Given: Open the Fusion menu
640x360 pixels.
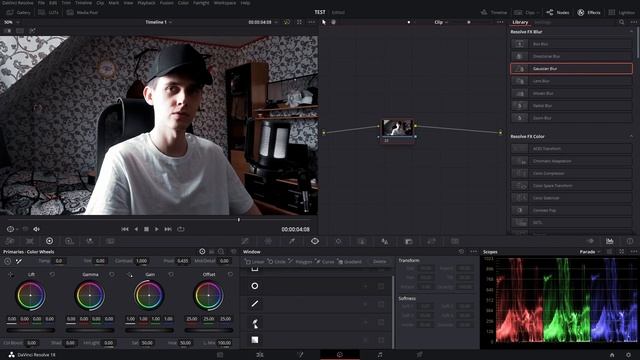Looking at the screenshot, I should tap(167, 3).
